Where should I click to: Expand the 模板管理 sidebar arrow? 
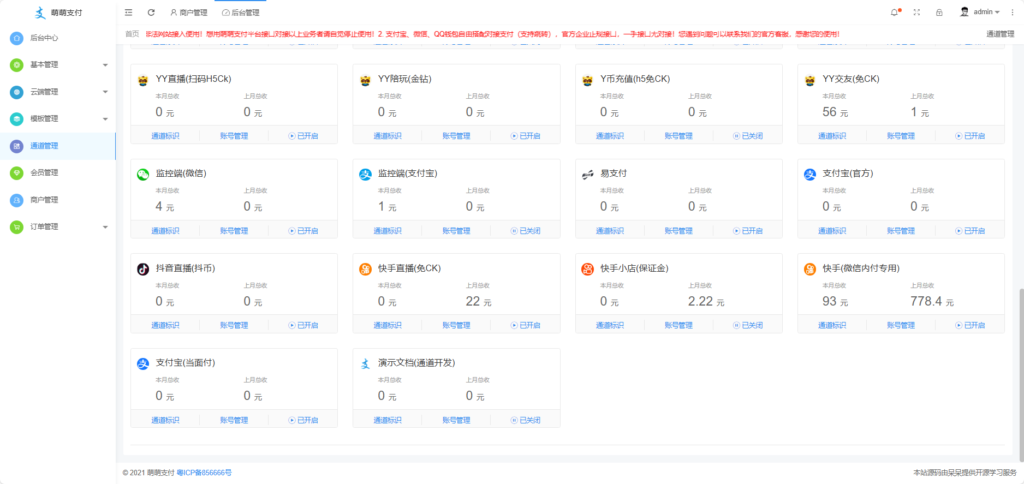(x=105, y=119)
